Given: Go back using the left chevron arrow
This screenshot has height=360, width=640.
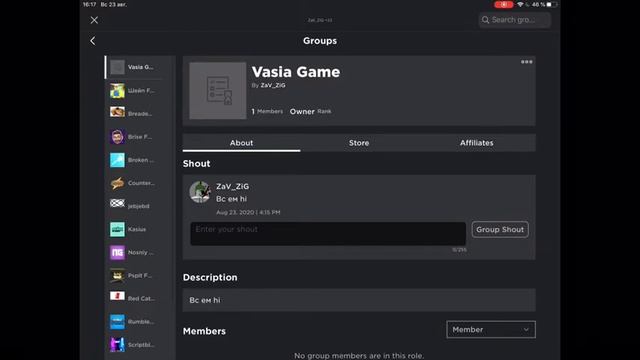Looking at the screenshot, I should [93, 41].
